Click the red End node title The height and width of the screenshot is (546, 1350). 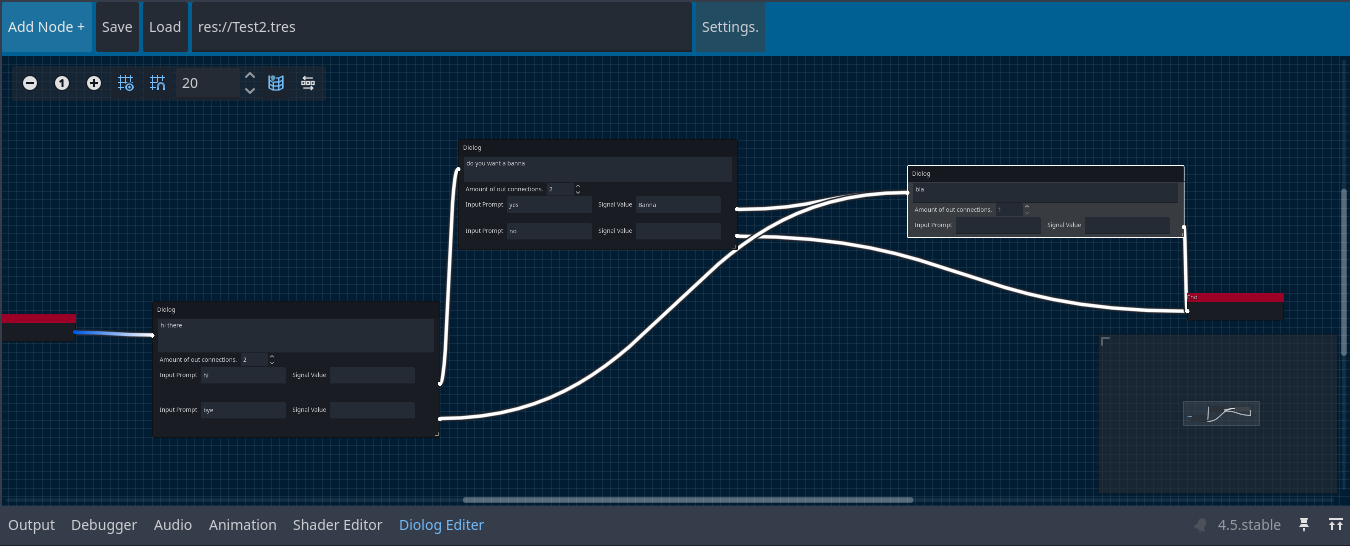point(1235,297)
